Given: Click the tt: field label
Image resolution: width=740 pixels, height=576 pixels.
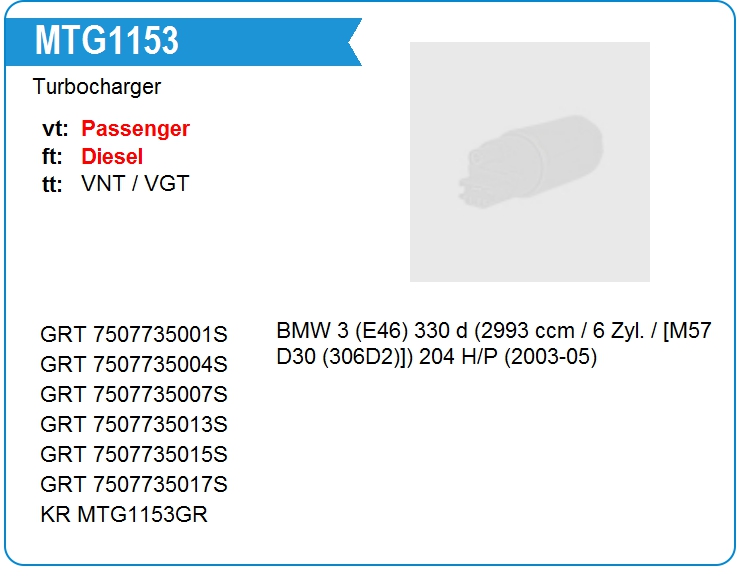Looking at the screenshot, I should click(x=52, y=184).
